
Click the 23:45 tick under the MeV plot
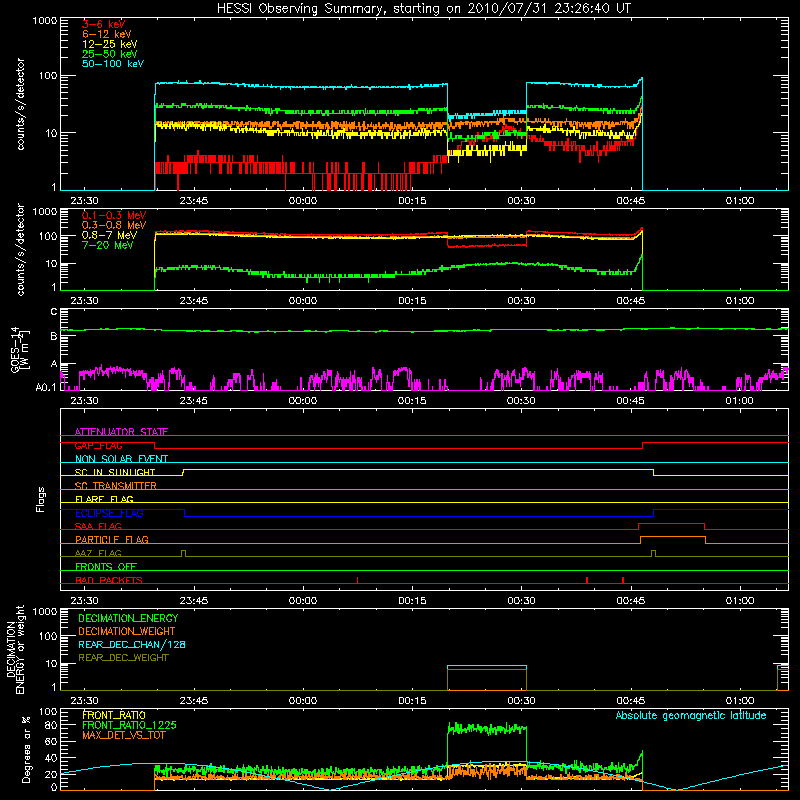click(x=194, y=301)
